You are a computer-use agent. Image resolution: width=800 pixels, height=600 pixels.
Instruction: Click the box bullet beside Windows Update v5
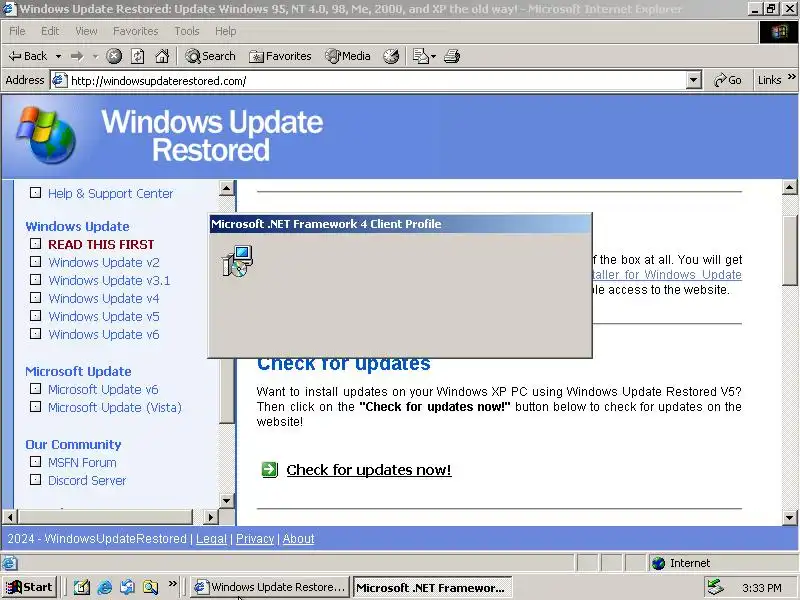click(35, 315)
